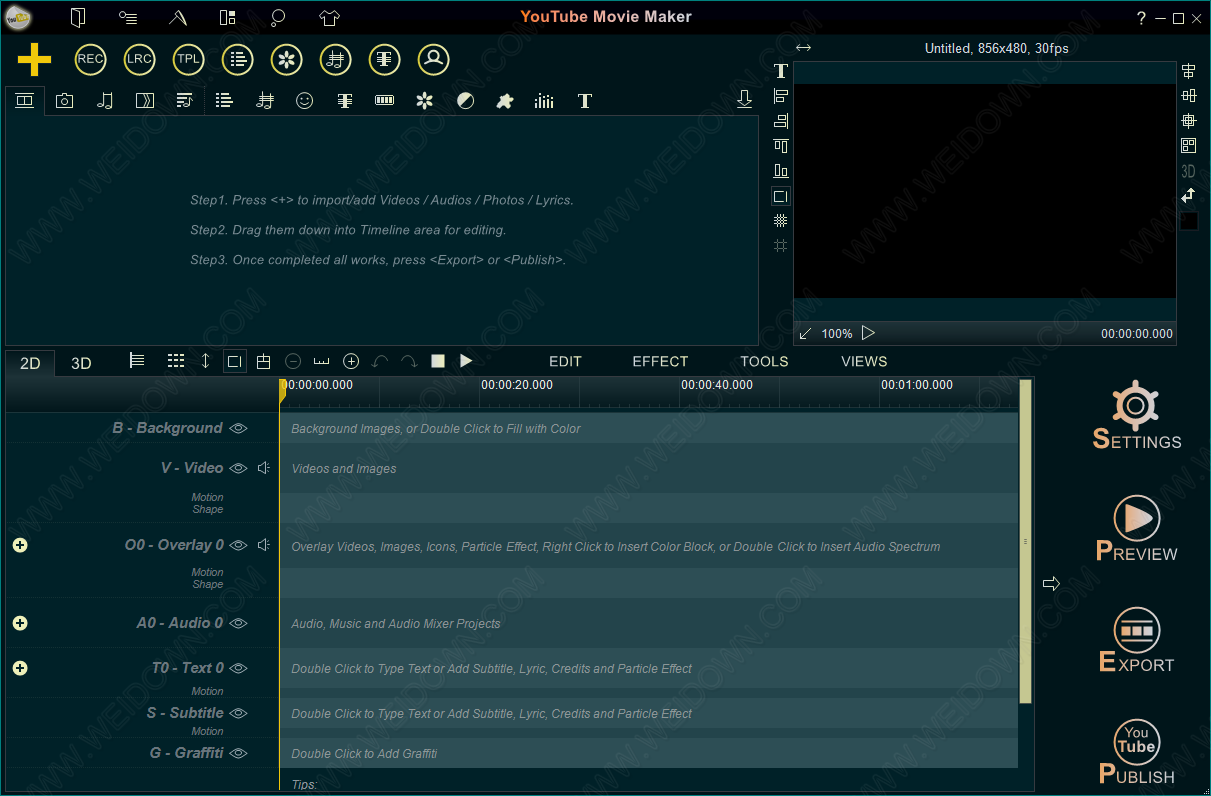Open the REC recorder
Viewport: 1211px width, 796px height.
(90, 59)
